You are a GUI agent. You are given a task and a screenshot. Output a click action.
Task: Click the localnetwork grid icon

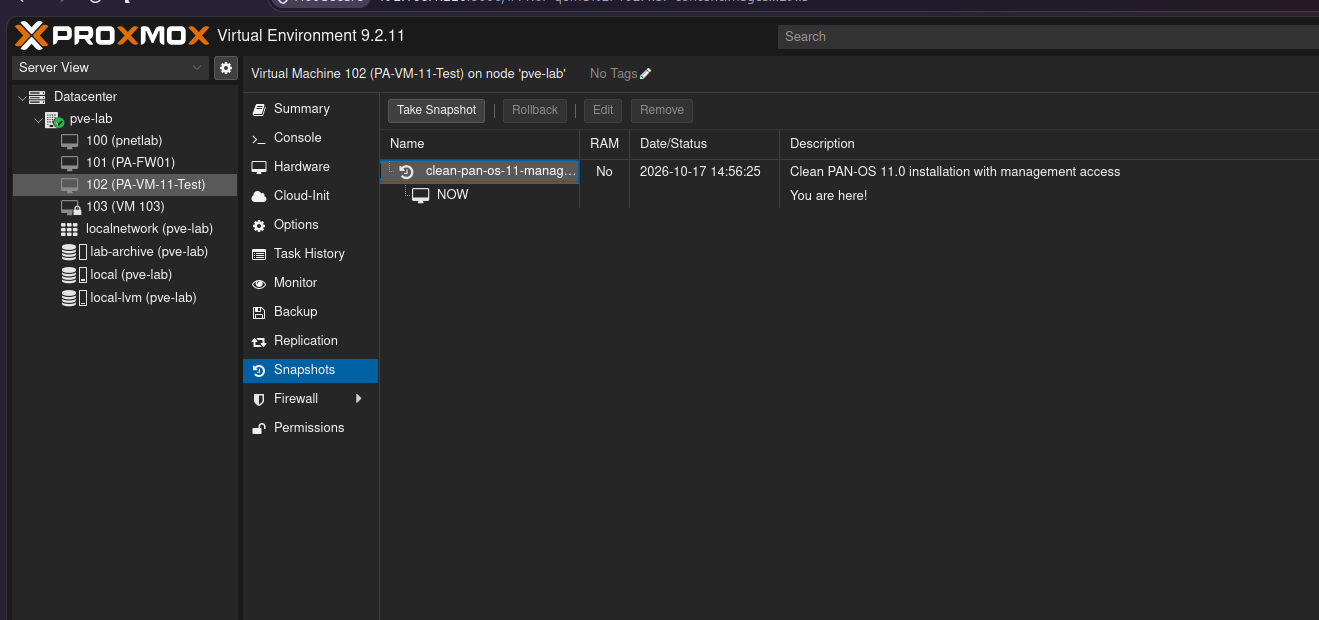69,229
